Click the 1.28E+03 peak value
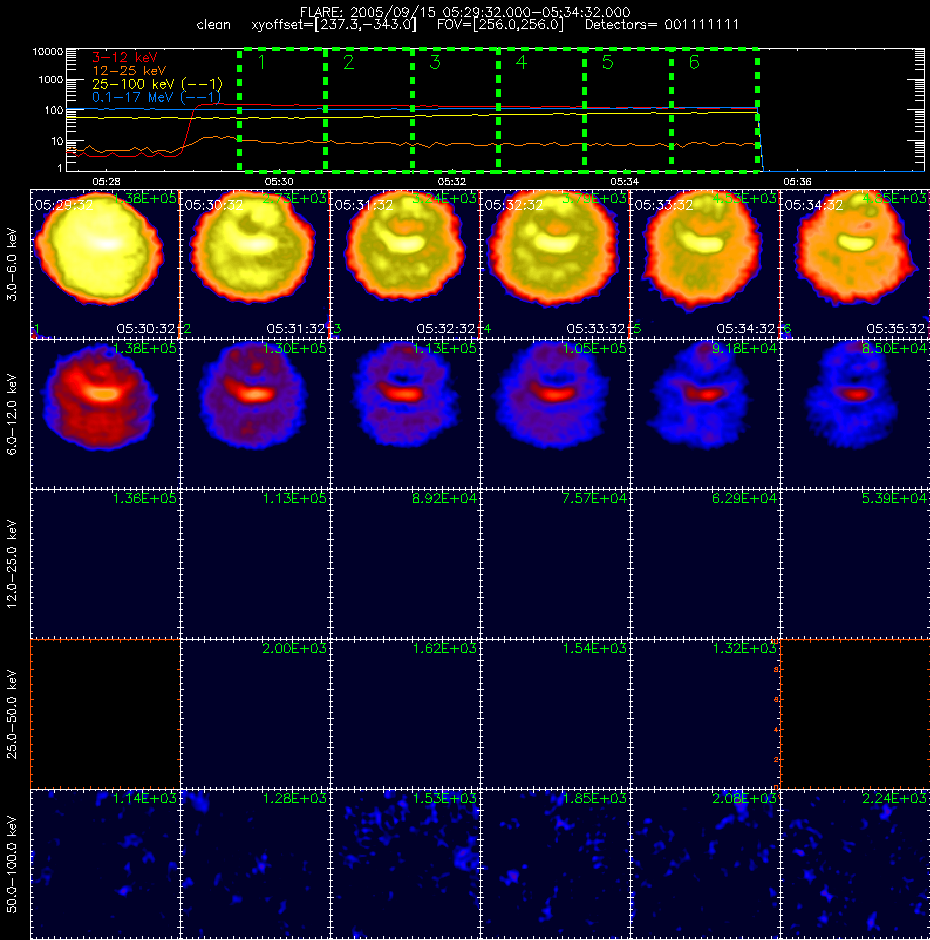Screen dimensions: 930x940 [x=294, y=798]
